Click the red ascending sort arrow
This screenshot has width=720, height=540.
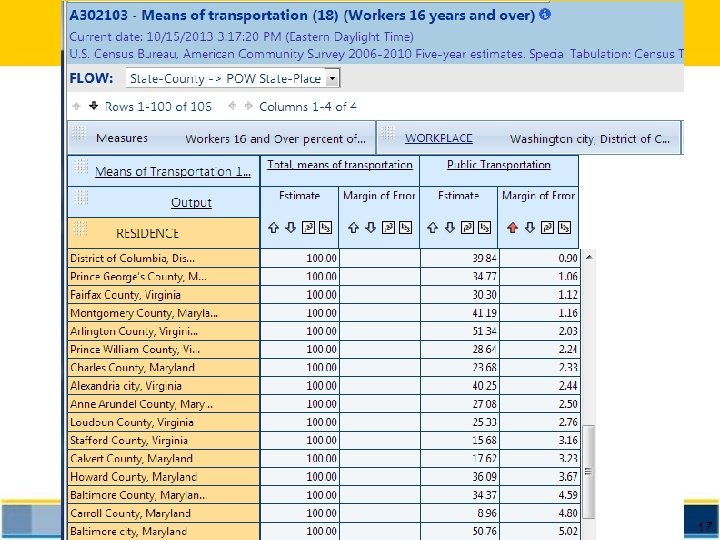[512, 228]
